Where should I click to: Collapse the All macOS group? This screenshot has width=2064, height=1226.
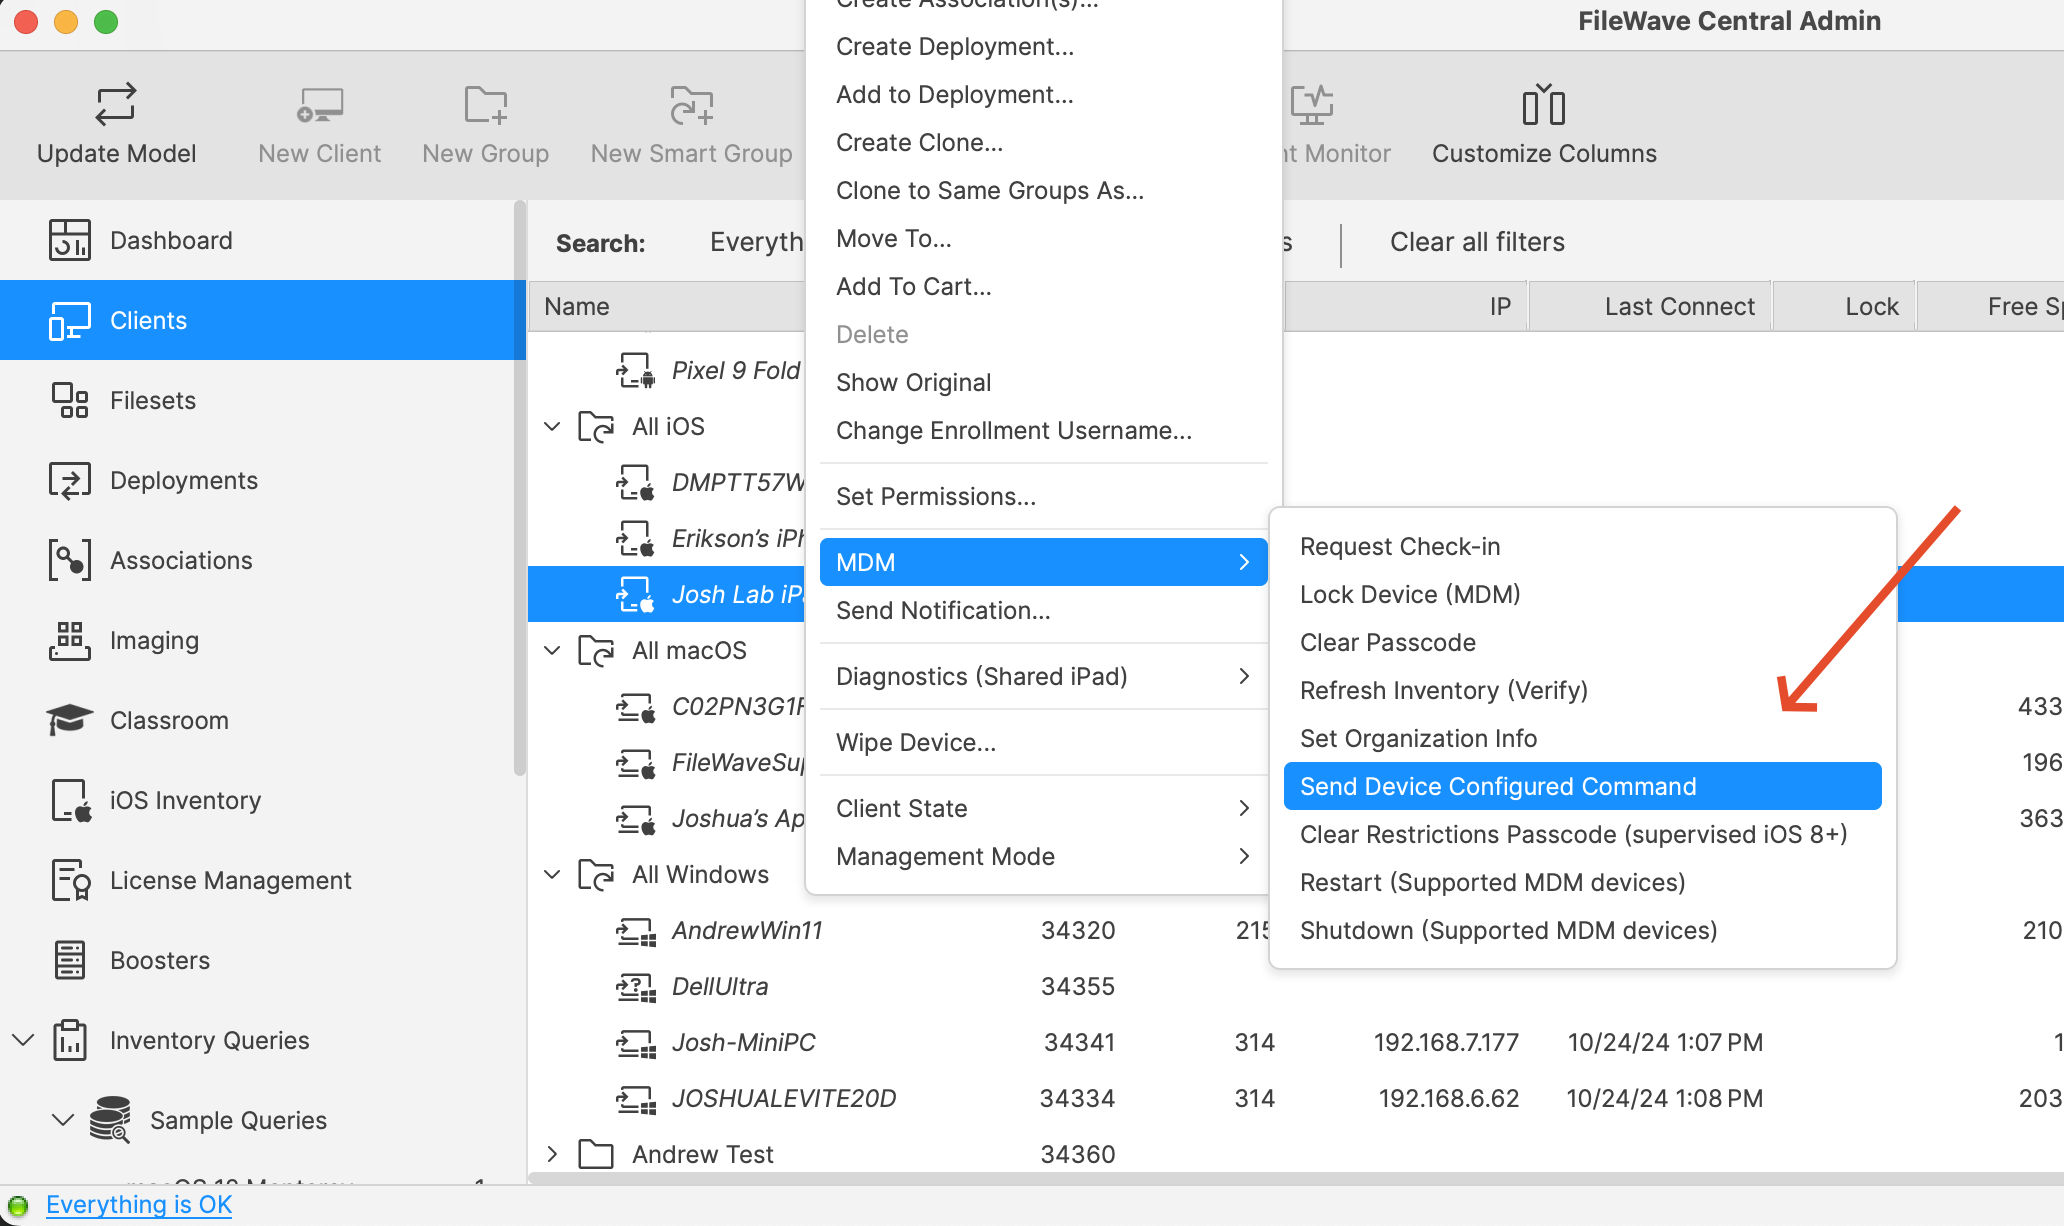pos(552,651)
